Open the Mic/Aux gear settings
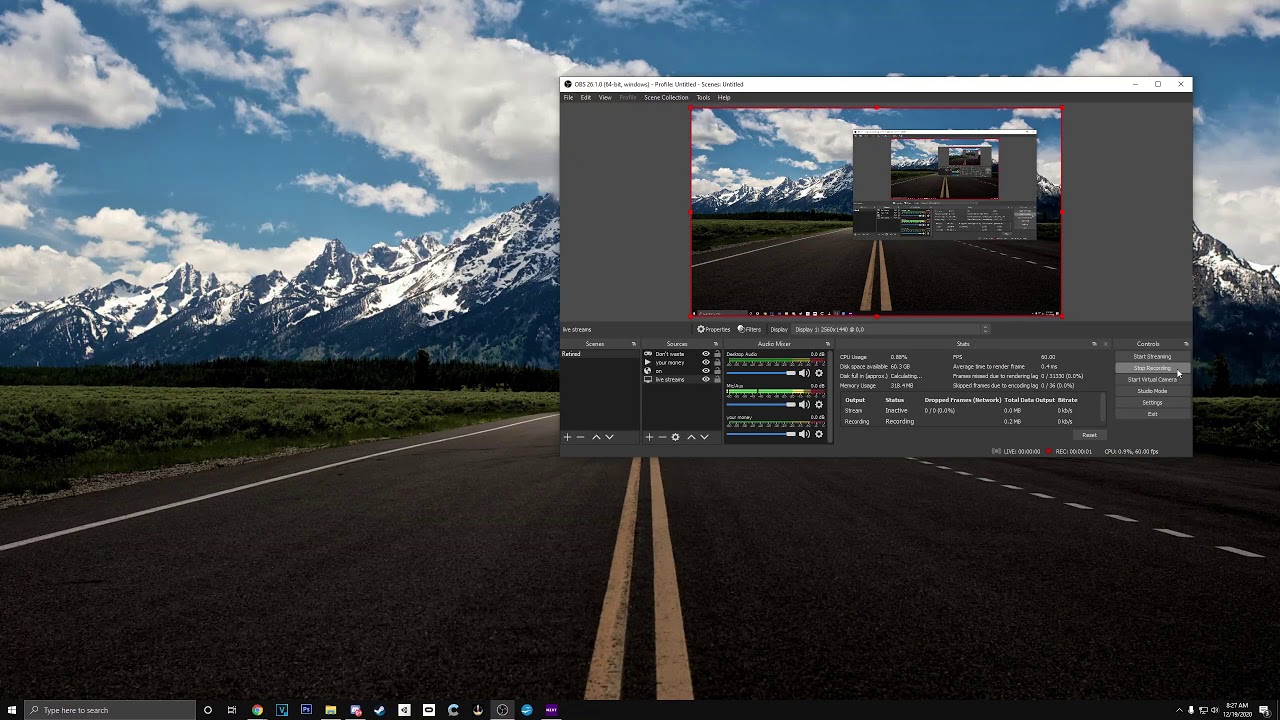This screenshot has width=1280, height=720. [x=819, y=404]
